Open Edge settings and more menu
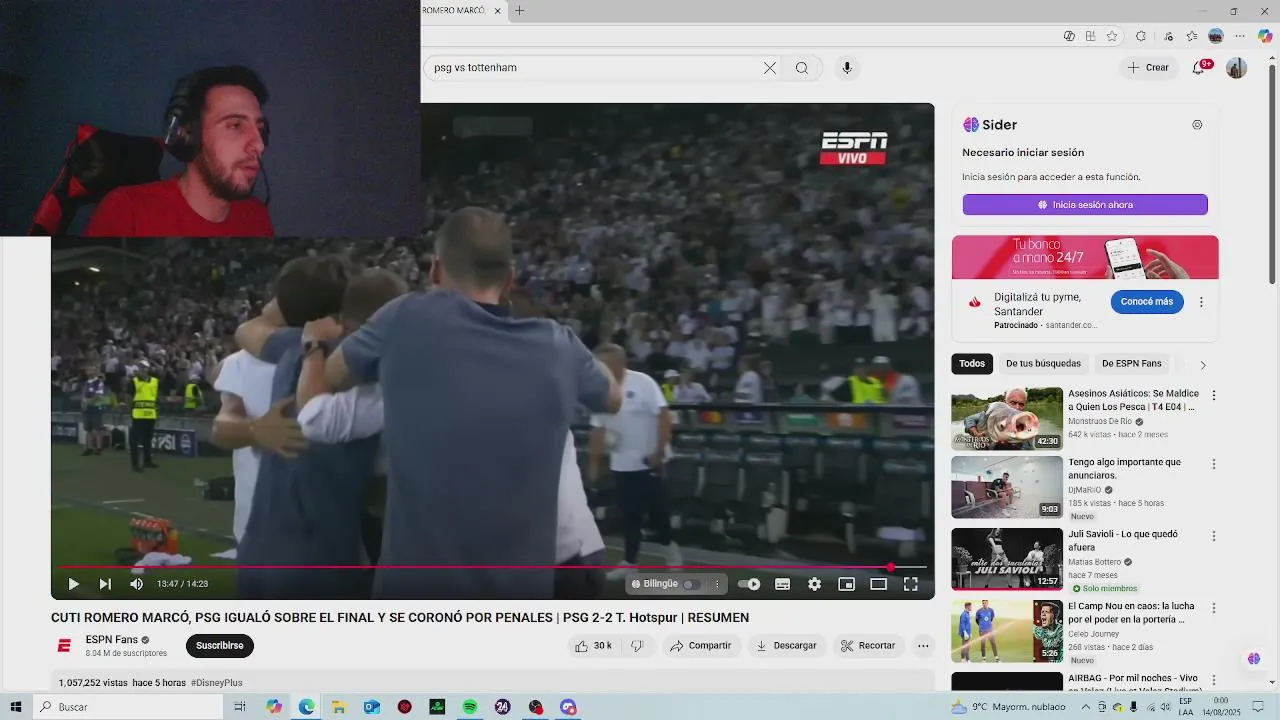Screen dimensions: 1280x720 [x=1240, y=36]
